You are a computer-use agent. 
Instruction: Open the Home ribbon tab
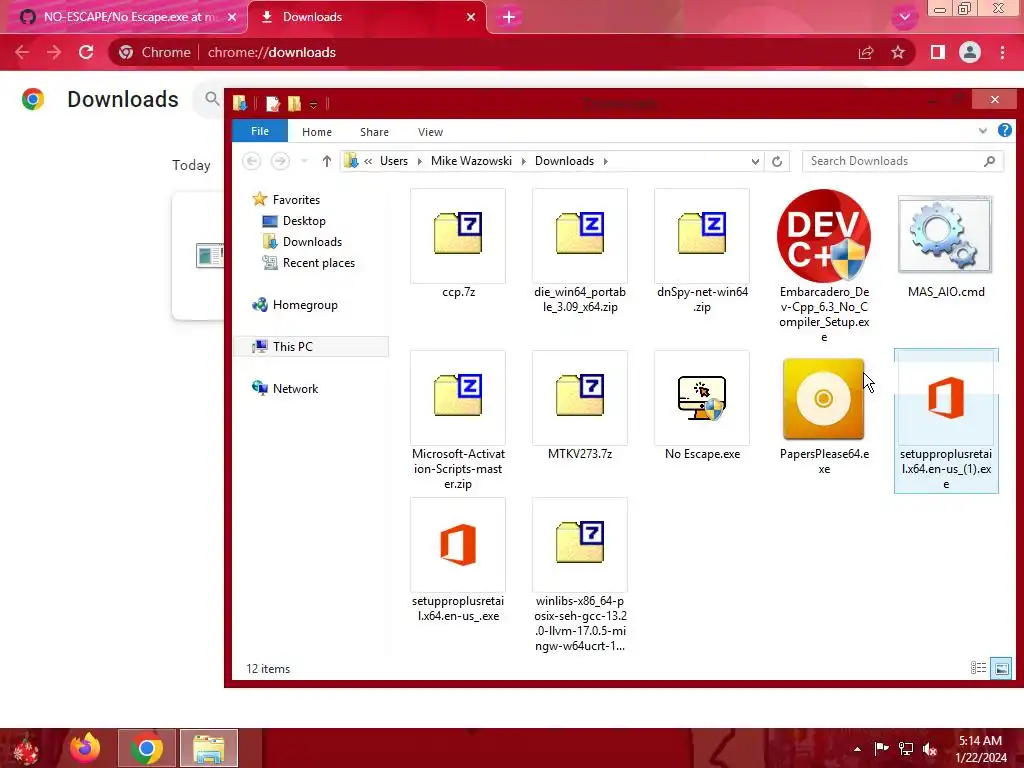(317, 132)
